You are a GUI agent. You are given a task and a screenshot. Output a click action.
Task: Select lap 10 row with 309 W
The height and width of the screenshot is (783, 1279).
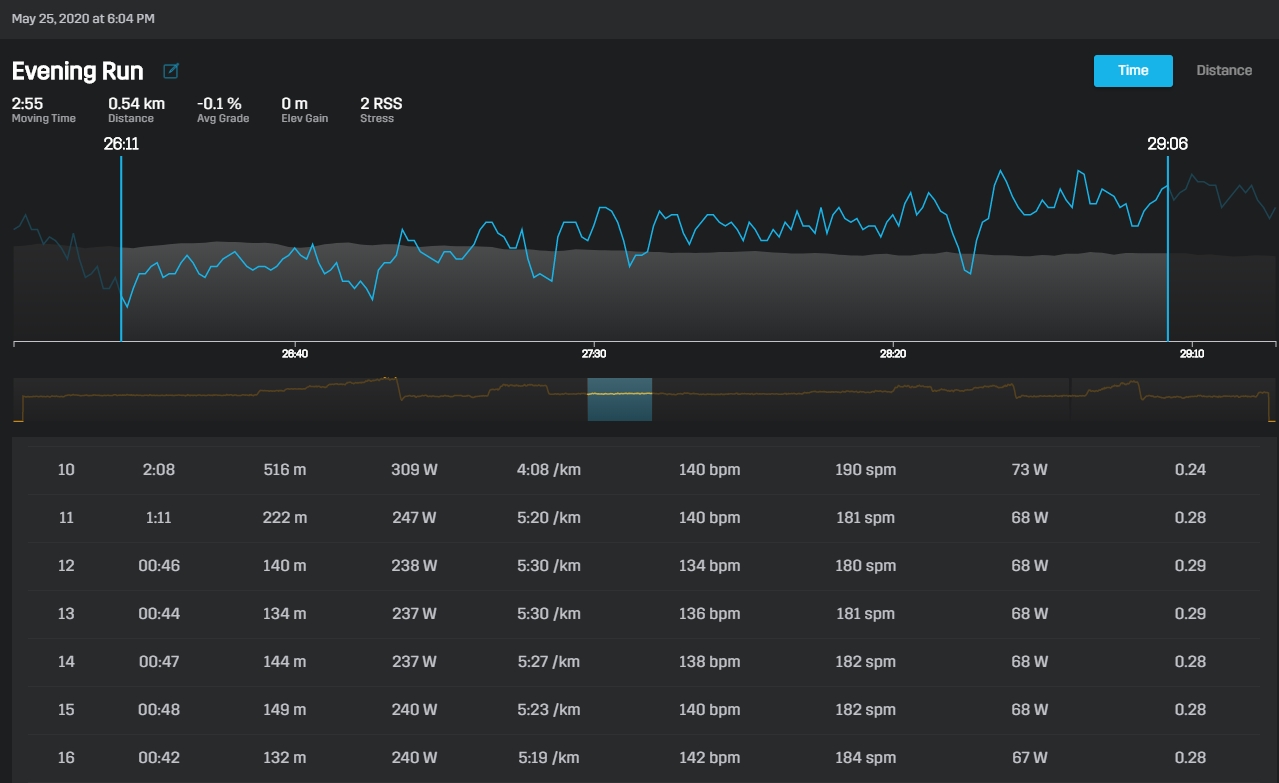[x=639, y=470]
